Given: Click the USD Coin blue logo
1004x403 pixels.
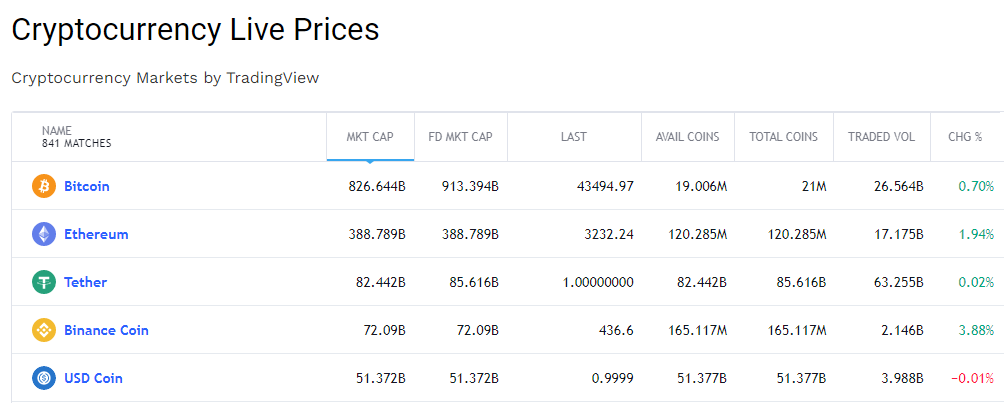Looking at the screenshot, I should pyautogui.click(x=44, y=379).
